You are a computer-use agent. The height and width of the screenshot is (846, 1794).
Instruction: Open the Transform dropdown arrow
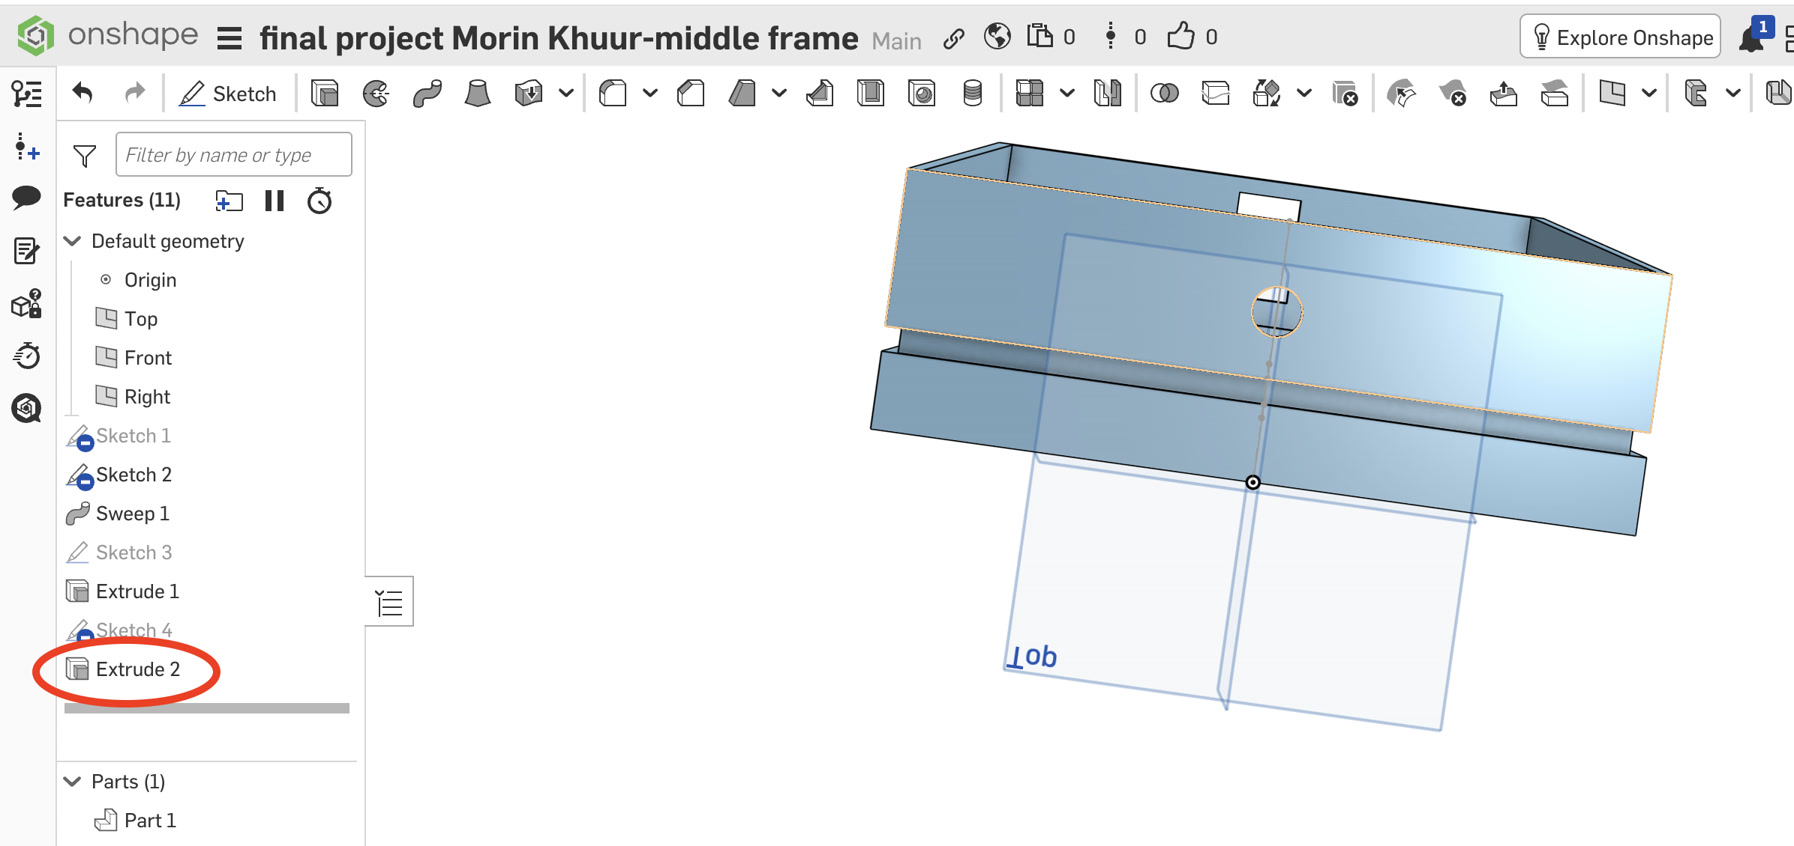1304,94
